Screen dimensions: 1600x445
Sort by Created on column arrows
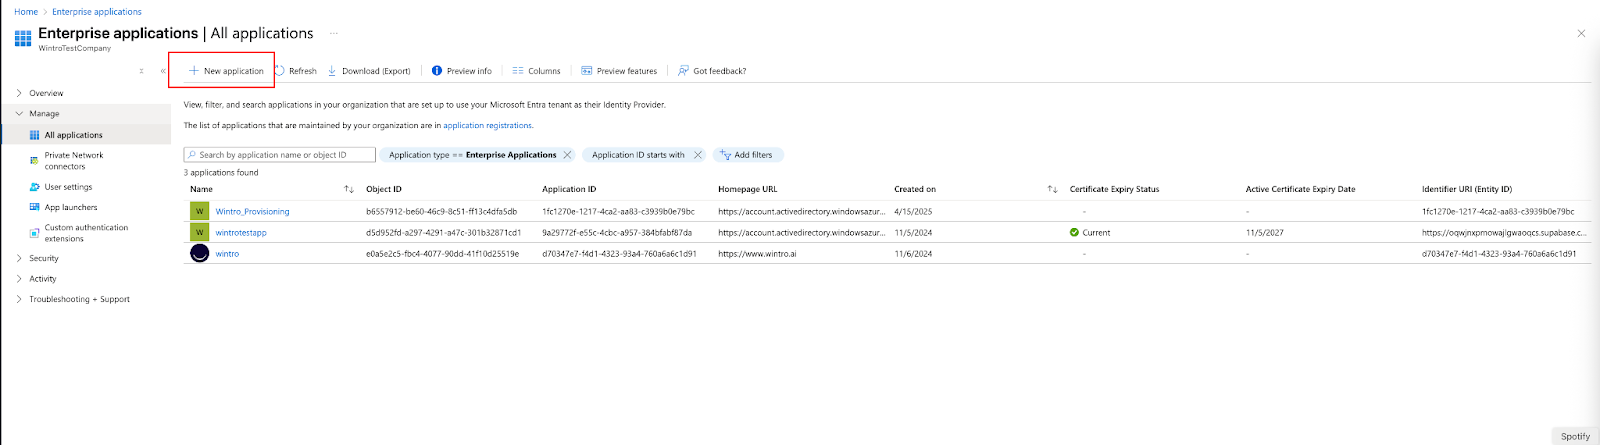click(x=1052, y=189)
